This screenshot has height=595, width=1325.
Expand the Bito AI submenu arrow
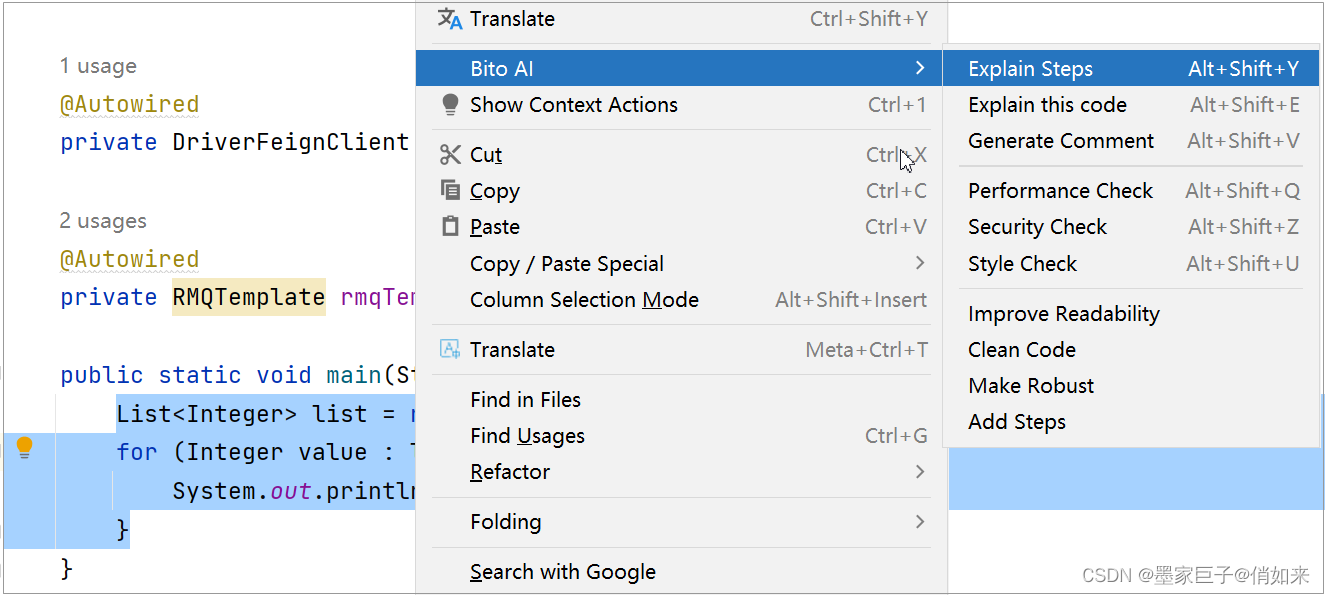[x=919, y=68]
